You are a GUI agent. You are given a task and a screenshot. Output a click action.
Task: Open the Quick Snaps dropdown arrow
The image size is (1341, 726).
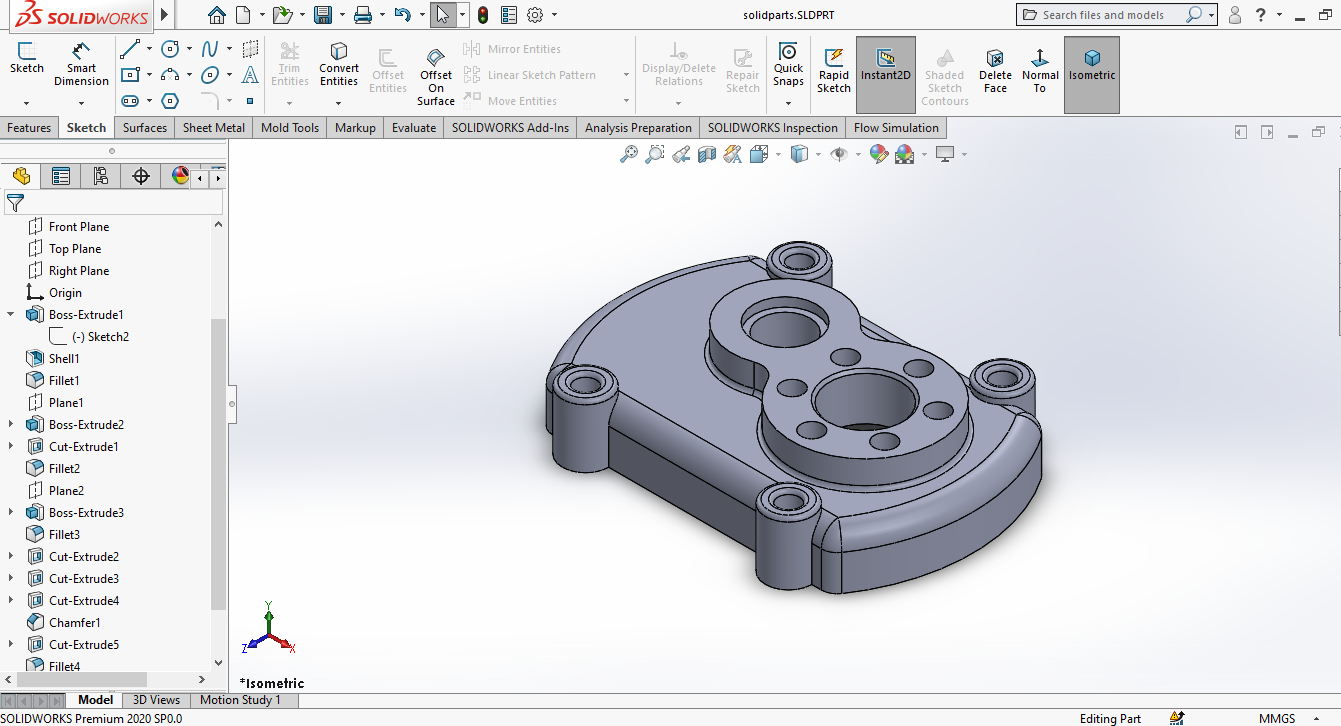point(788,102)
